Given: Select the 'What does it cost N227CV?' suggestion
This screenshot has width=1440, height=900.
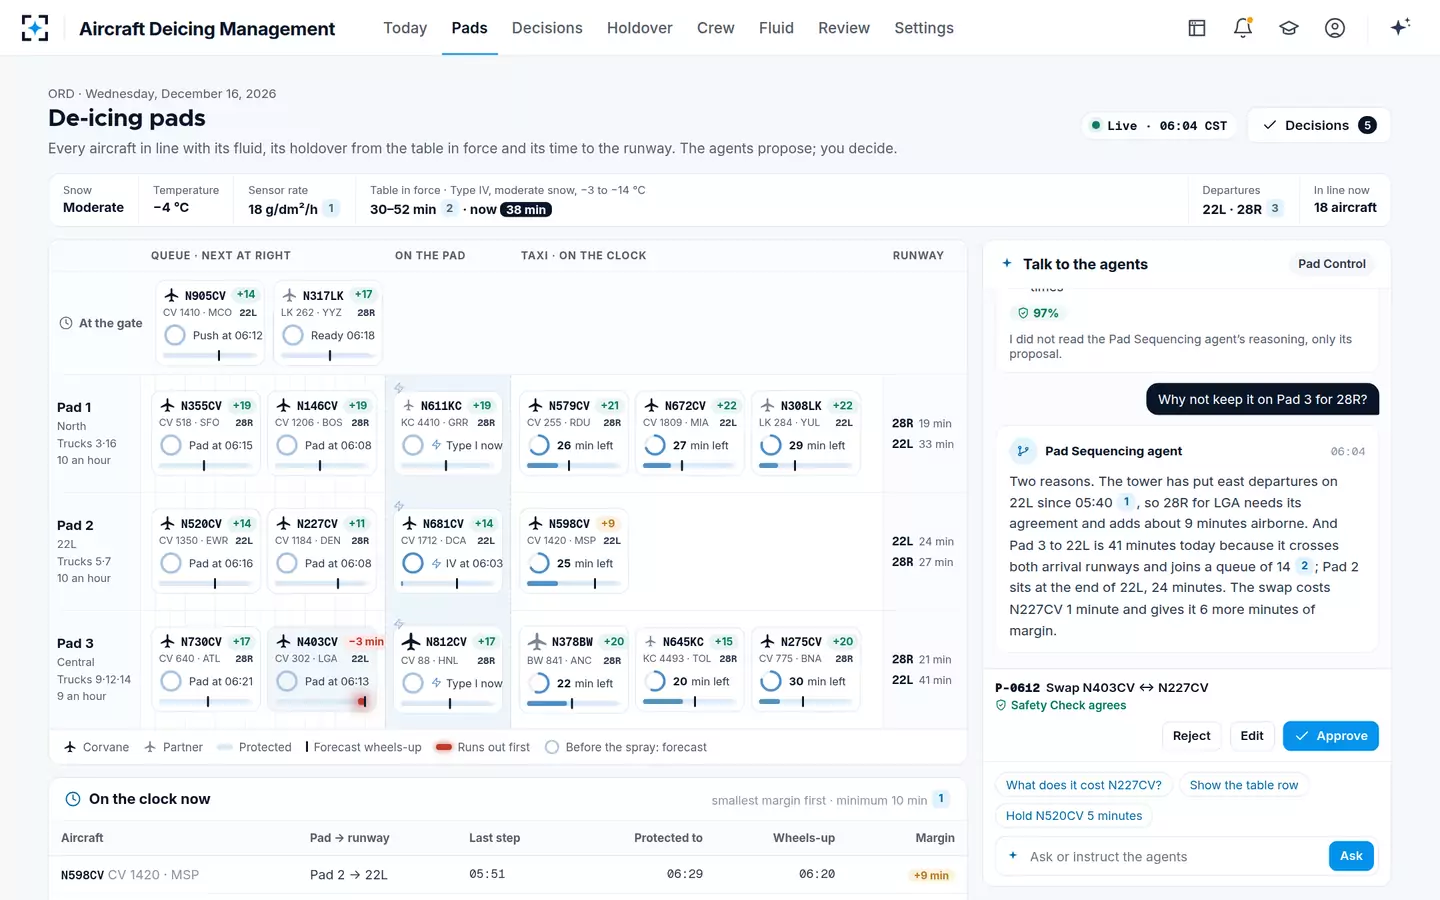Looking at the screenshot, I should pos(1084,785).
